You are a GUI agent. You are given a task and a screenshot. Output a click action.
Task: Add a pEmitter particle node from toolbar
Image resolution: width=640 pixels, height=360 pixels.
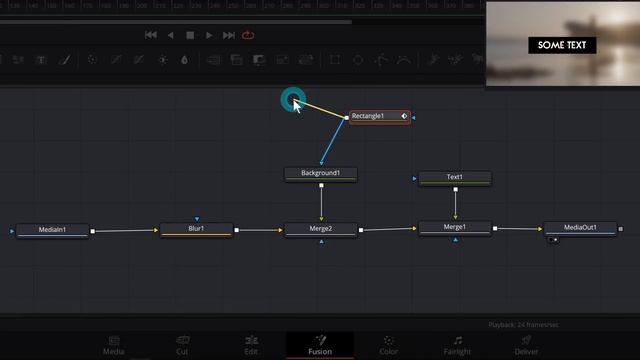click(x=433, y=60)
